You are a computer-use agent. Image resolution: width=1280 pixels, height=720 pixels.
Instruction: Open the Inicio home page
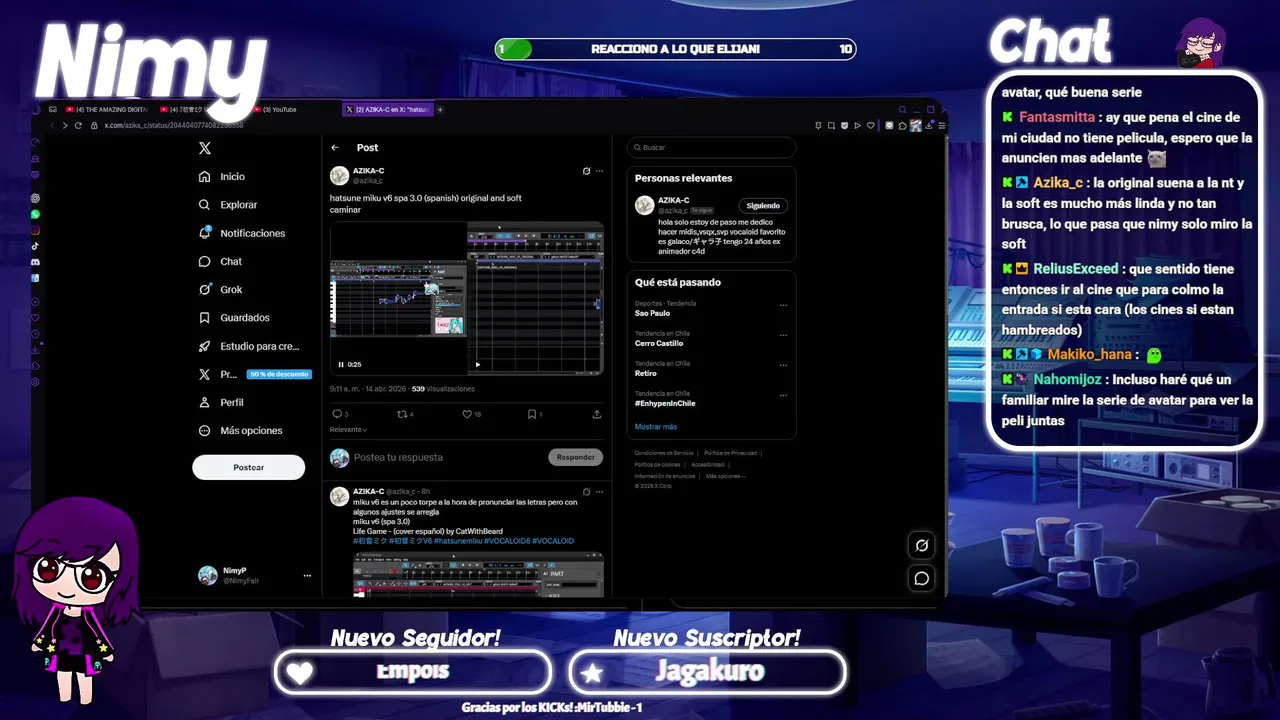(x=222, y=176)
